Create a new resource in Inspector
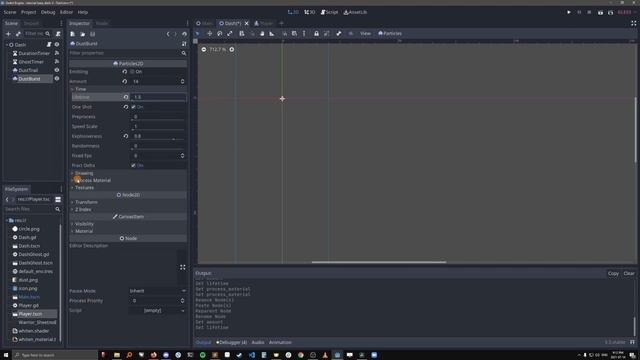 pyautogui.click(x=73, y=34)
